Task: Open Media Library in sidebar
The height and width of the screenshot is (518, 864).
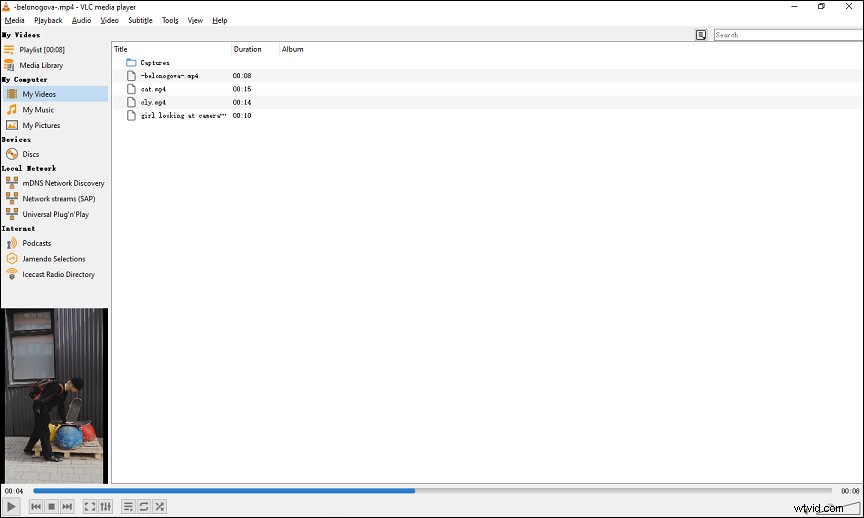Action: pos(41,65)
